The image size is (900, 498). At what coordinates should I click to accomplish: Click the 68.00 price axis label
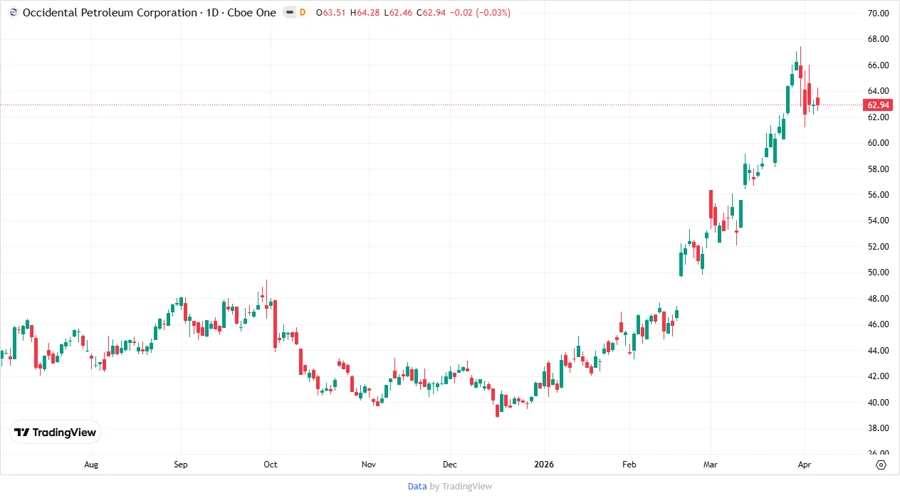click(x=878, y=39)
